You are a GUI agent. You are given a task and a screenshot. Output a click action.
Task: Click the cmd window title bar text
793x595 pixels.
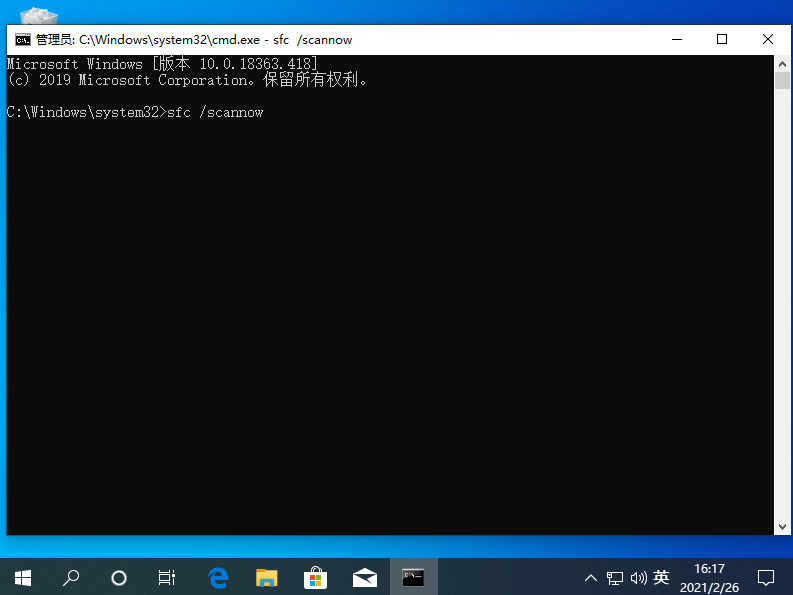click(x=194, y=39)
